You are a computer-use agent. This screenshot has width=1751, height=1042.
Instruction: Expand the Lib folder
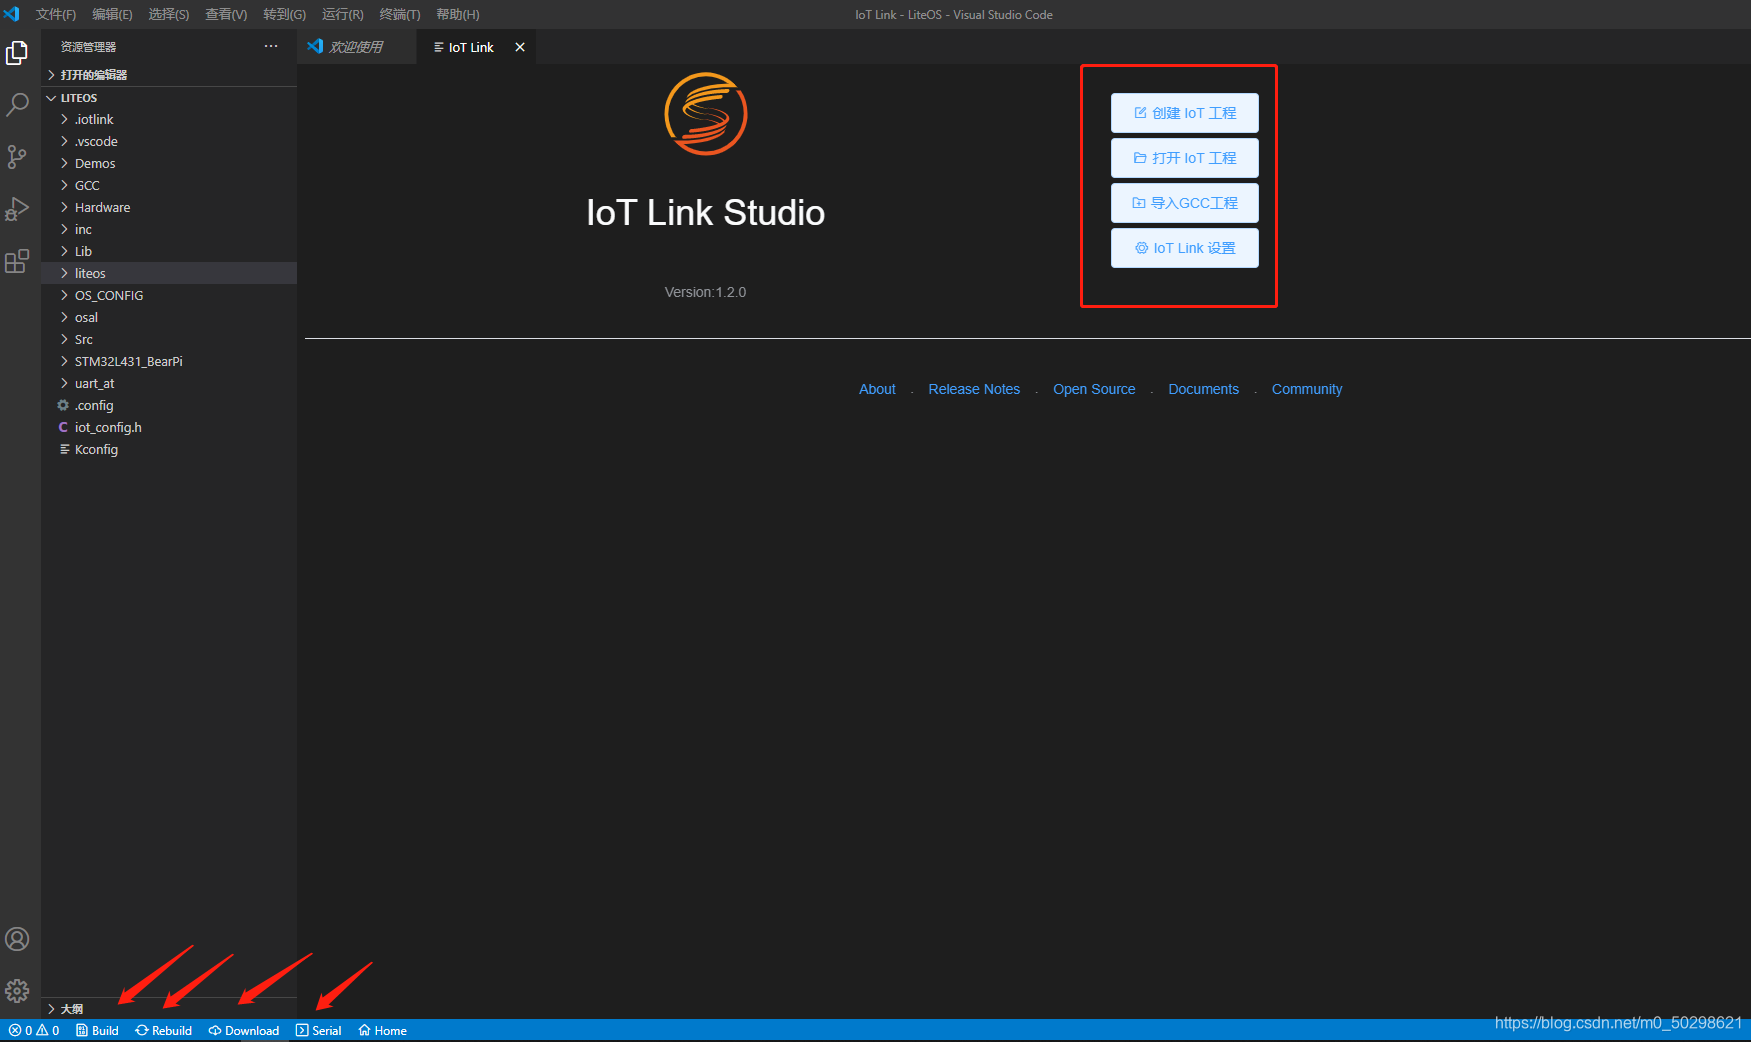click(169, 252)
